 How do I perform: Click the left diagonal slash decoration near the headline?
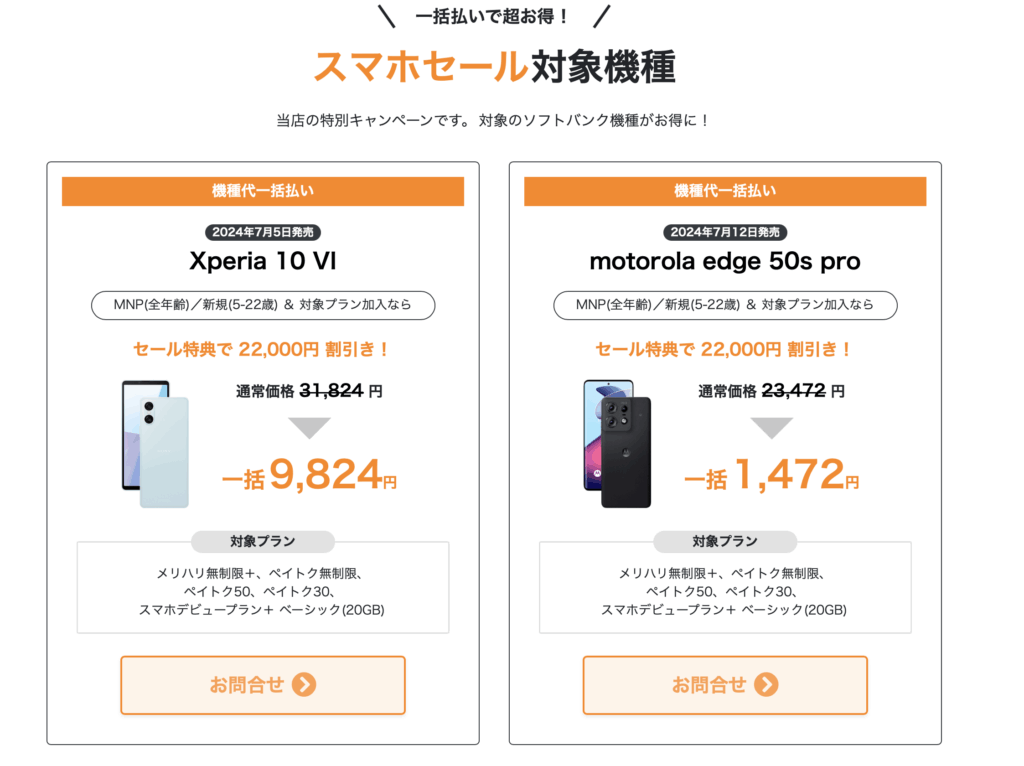pos(388,17)
